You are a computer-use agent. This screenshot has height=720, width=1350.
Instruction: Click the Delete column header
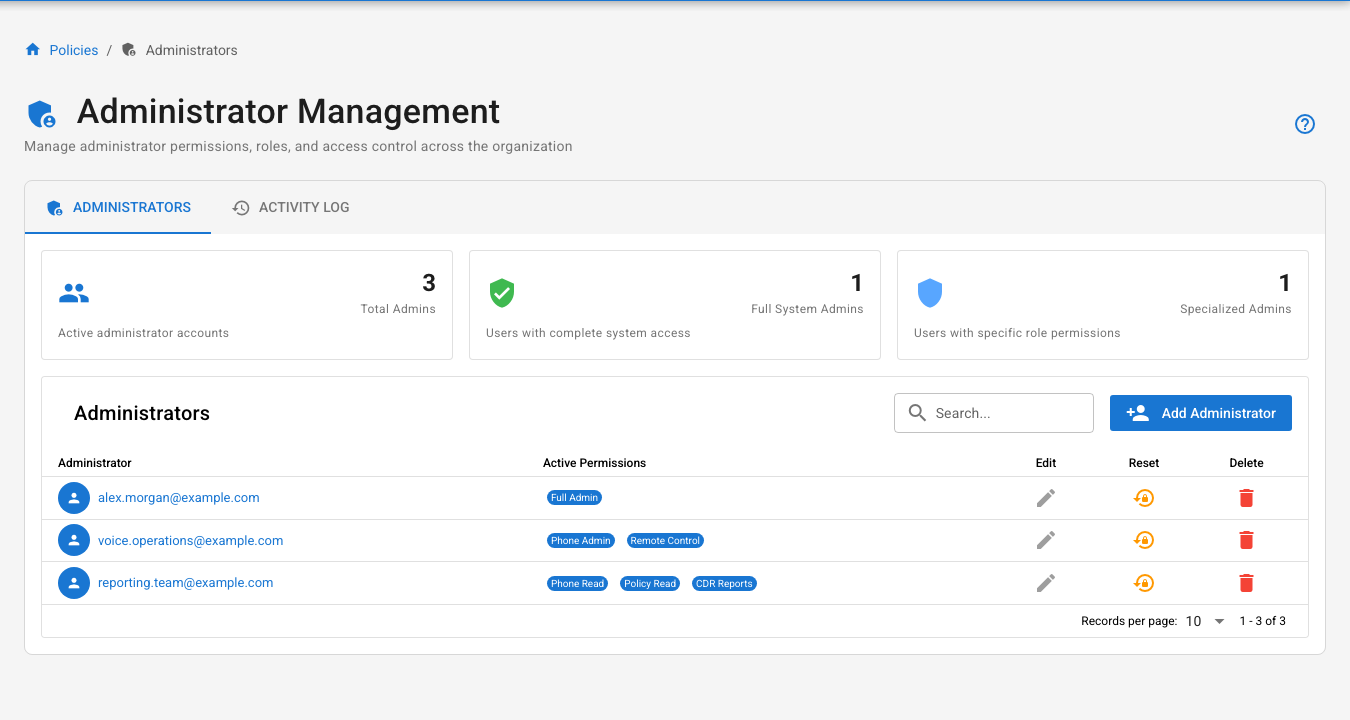tap(1246, 463)
